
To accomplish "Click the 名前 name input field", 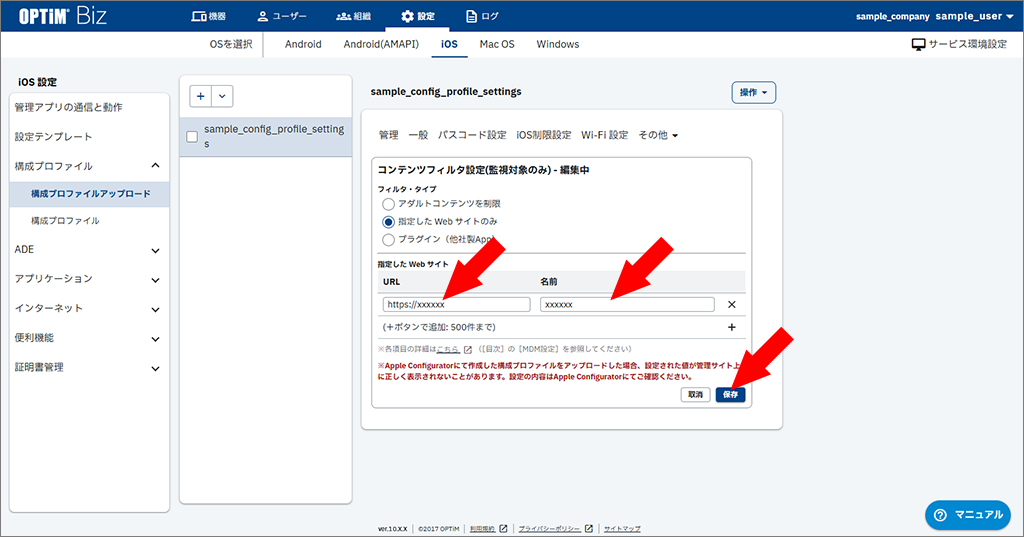I will (627, 304).
